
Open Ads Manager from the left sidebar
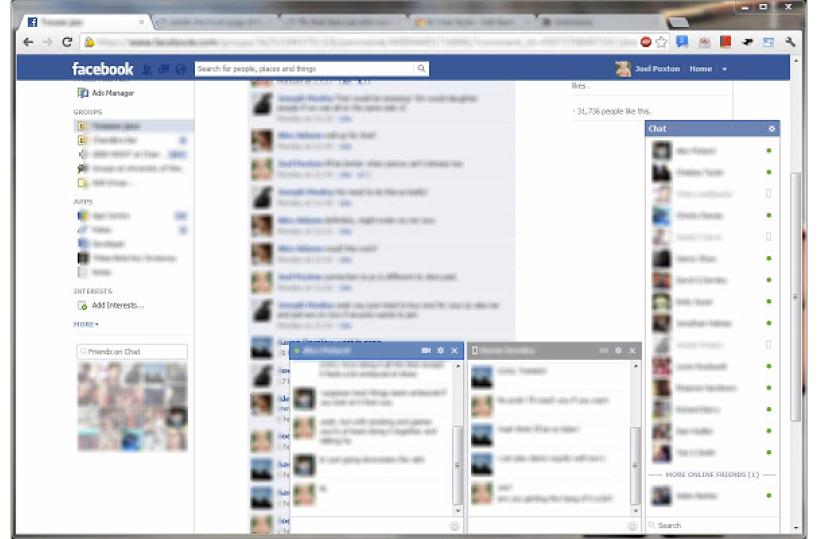tap(106, 93)
